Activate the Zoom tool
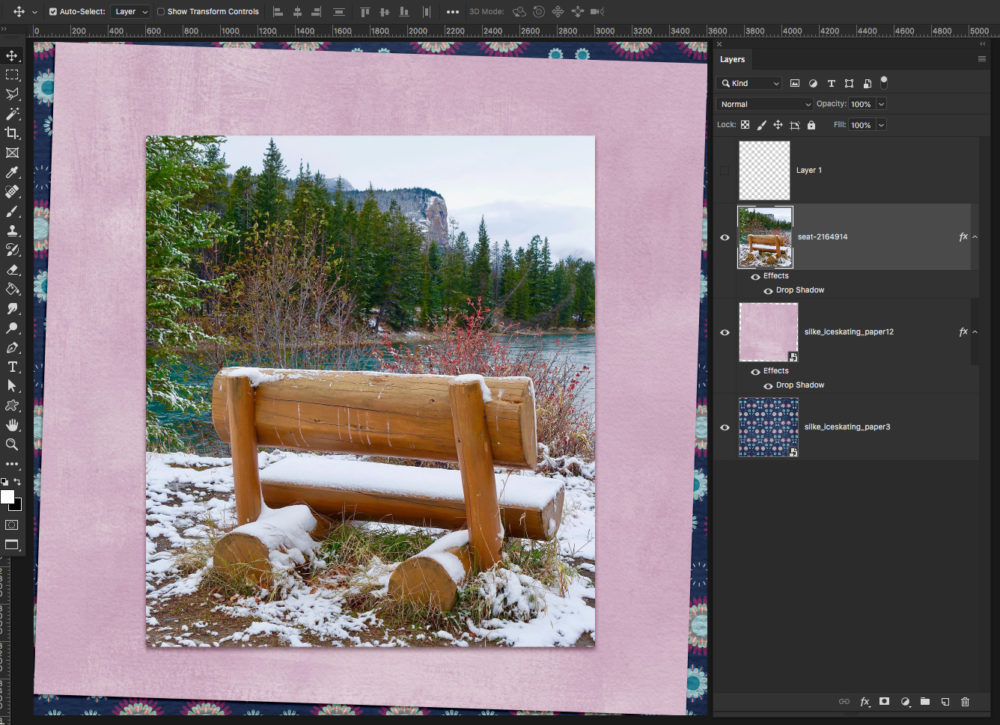Viewport: 1000px width, 725px height. (x=12, y=444)
